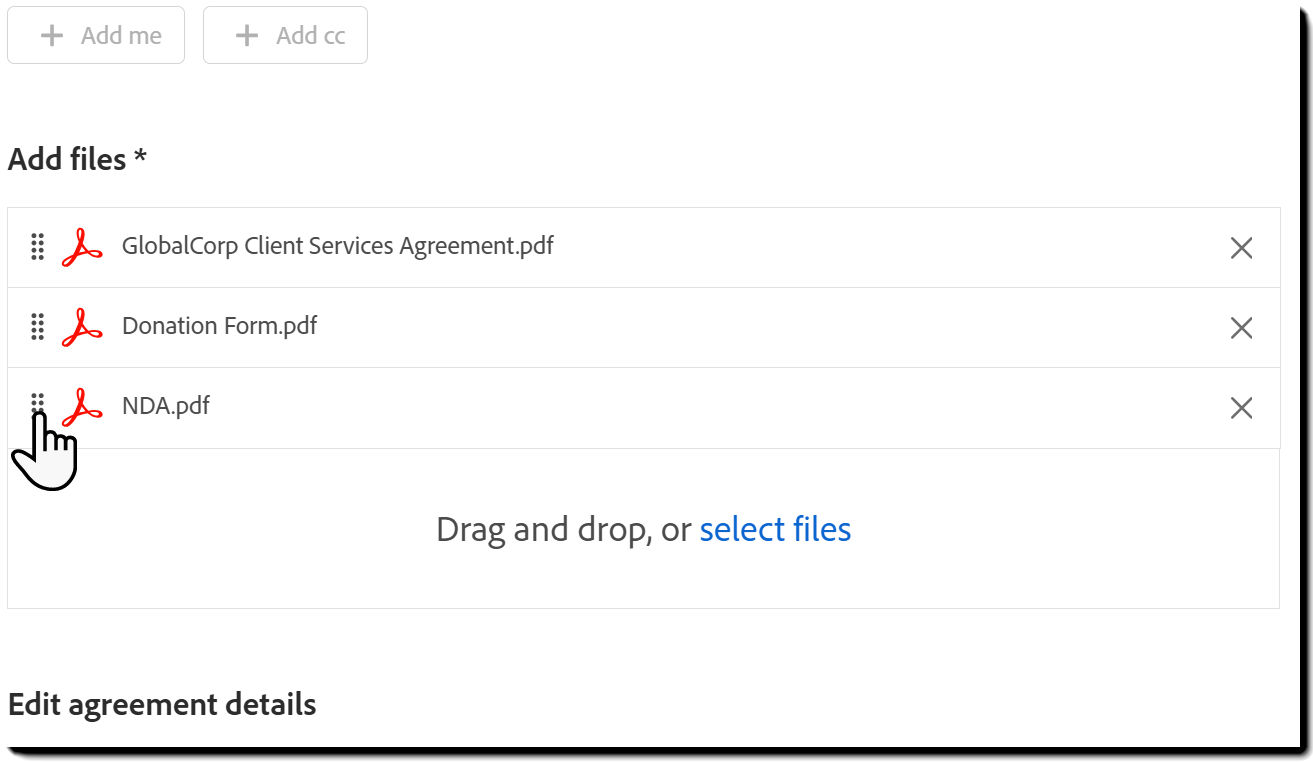Click the drag handle for NDA.pdf

pyautogui.click(x=38, y=402)
